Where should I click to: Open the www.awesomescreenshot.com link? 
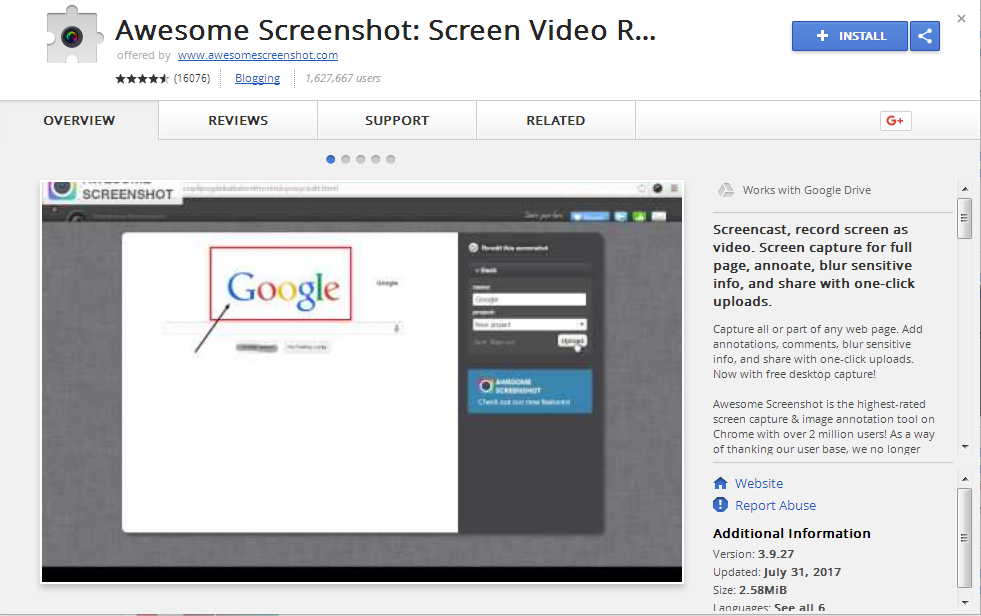[258, 56]
